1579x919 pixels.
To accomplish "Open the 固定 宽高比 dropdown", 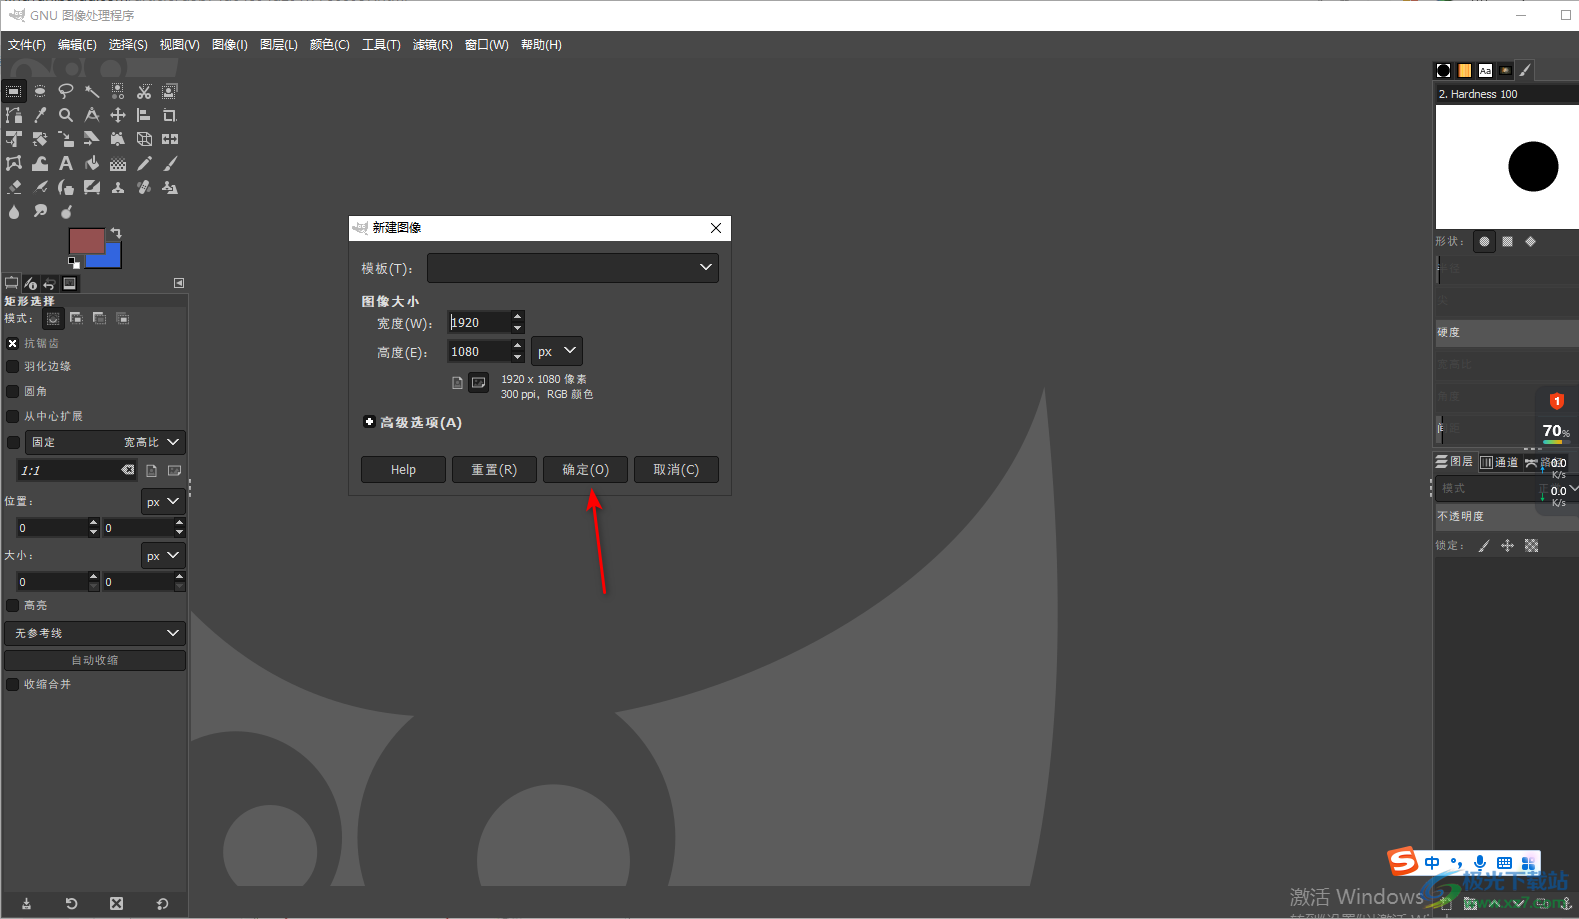I will [x=105, y=442].
